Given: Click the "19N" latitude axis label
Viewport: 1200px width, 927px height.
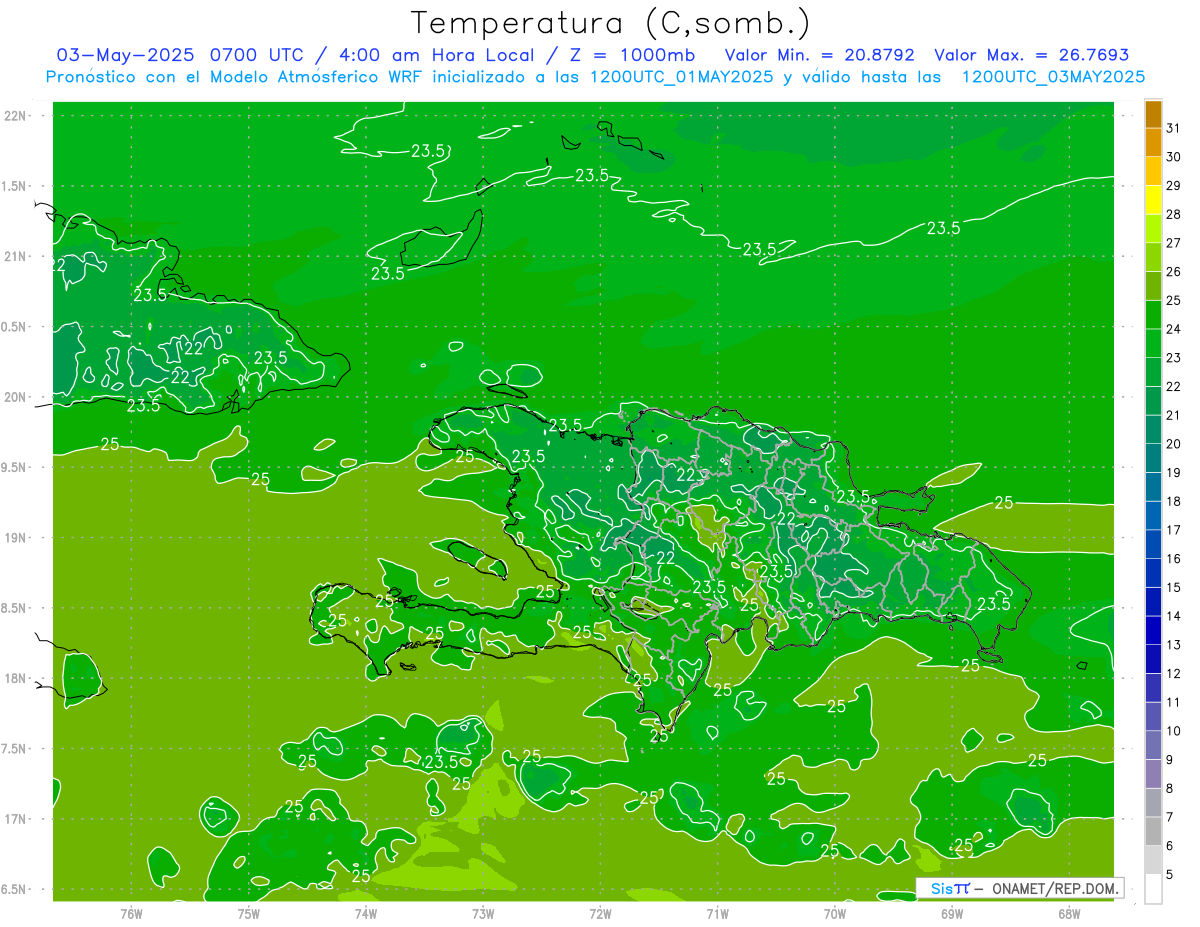Looking at the screenshot, I should (x=16, y=538).
